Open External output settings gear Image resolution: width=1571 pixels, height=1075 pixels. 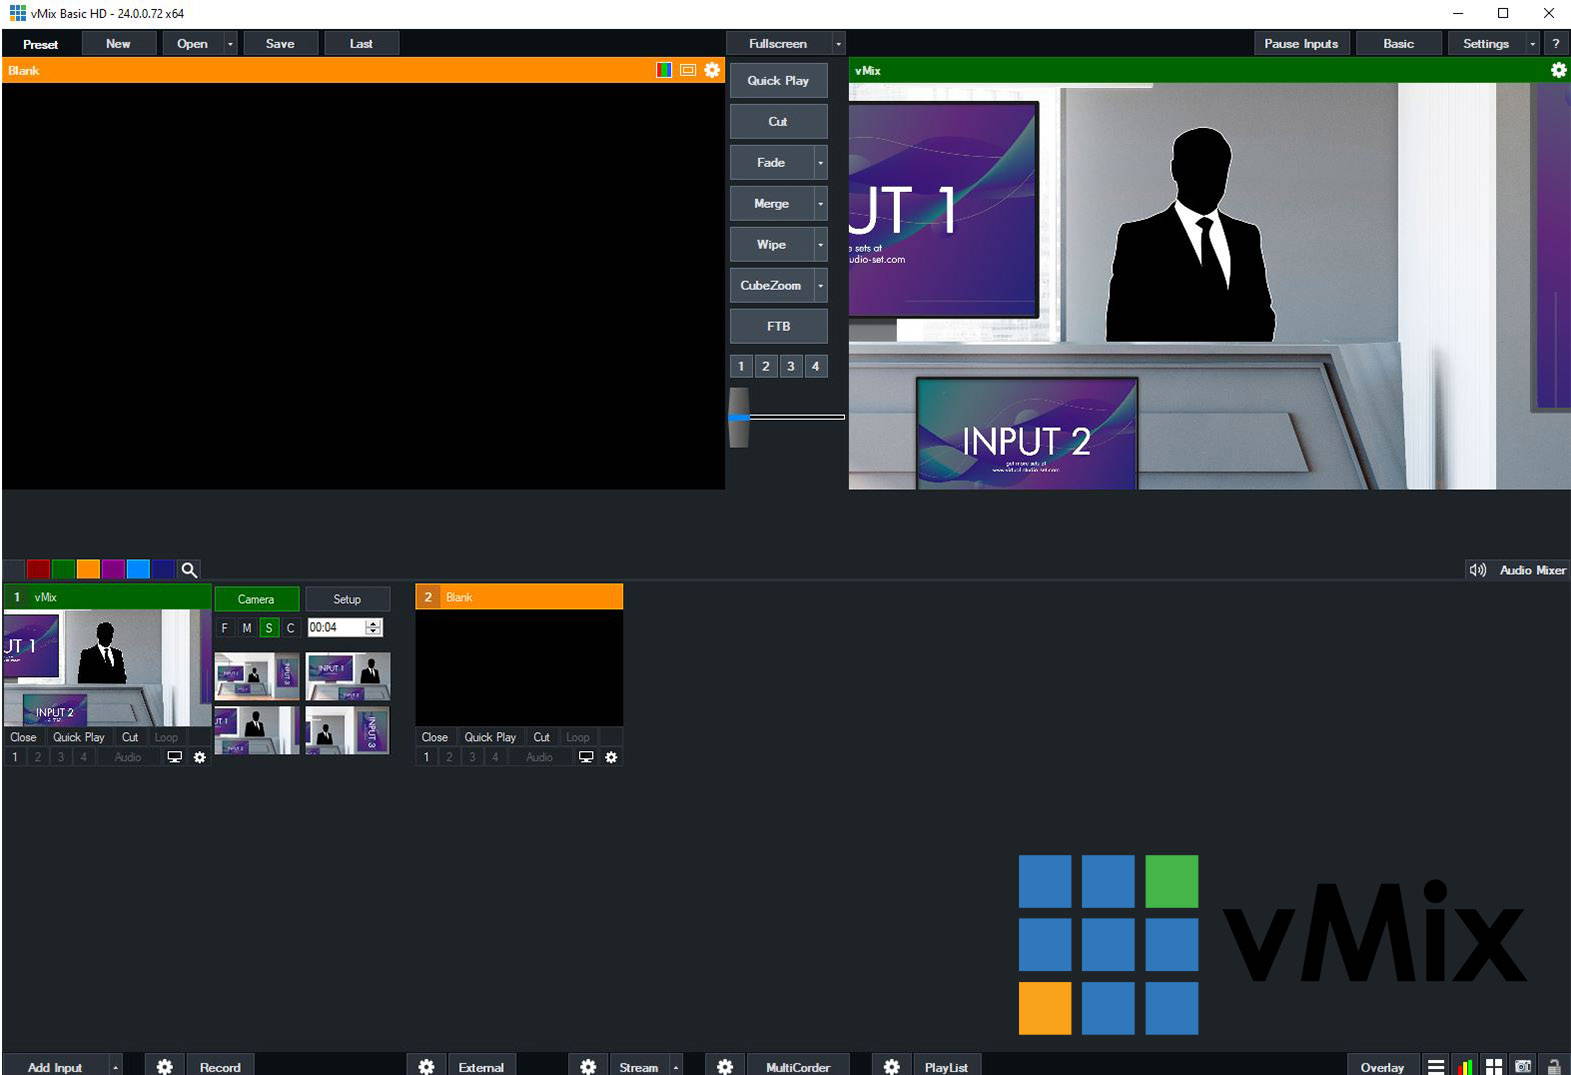tap(426, 1067)
